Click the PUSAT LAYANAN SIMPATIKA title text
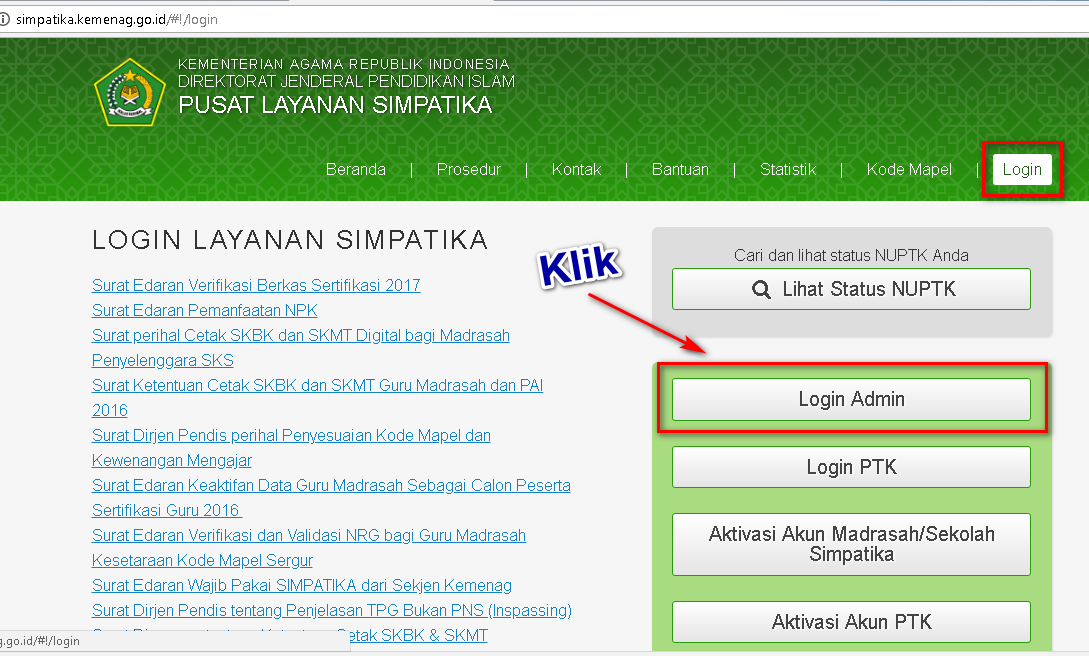Image resolution: width=1089 pixels, height=656 pixels. click(335, 105)
